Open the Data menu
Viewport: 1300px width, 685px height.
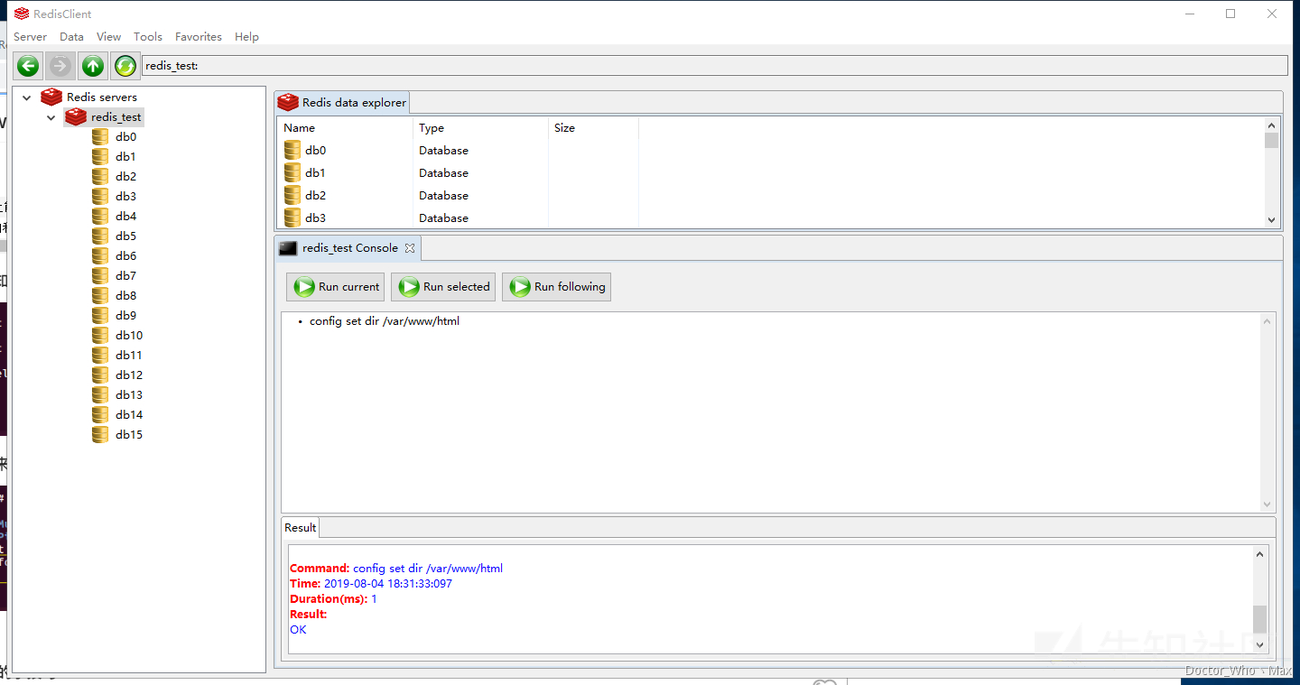tap(71, 37)
